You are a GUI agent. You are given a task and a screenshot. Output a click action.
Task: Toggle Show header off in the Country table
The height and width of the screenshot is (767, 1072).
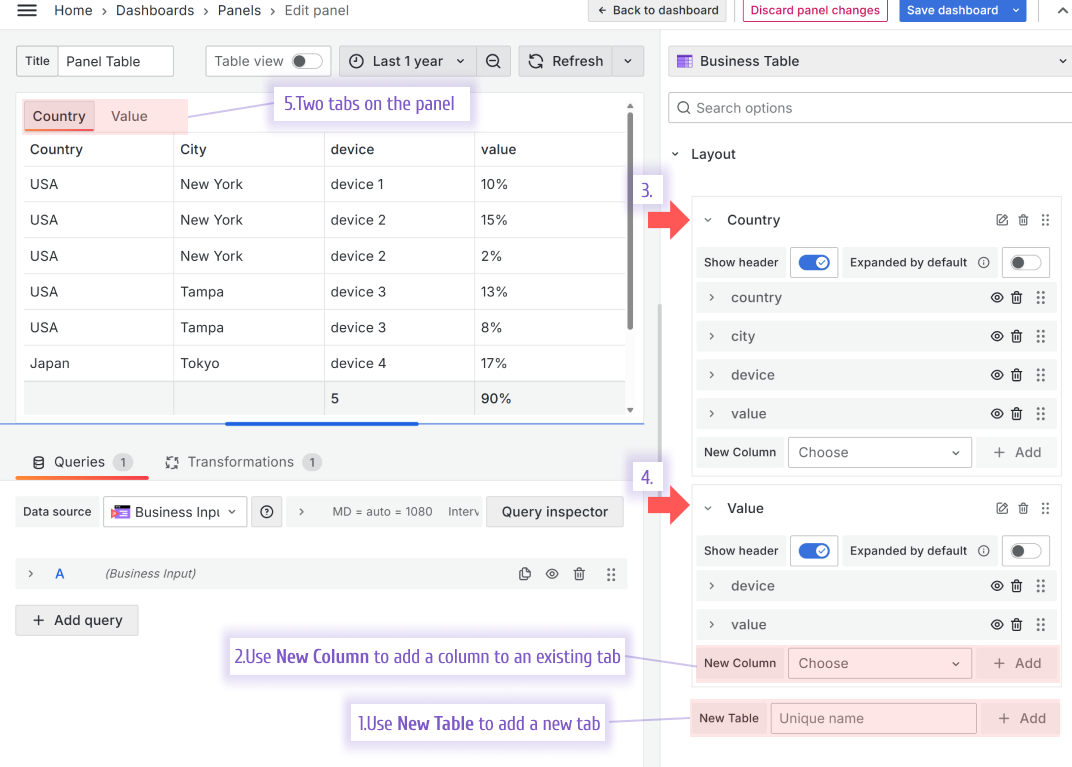[x=813, y=262]
